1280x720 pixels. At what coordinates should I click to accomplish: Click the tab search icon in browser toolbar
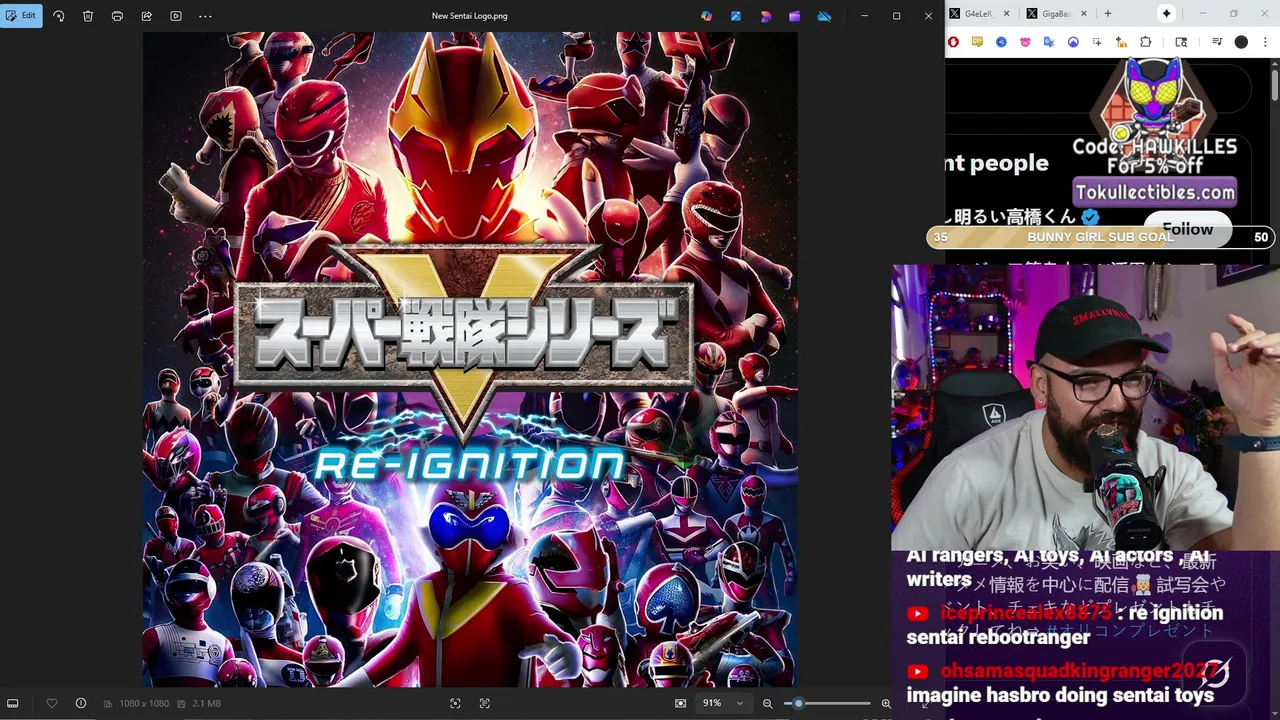coord(1181,42)
